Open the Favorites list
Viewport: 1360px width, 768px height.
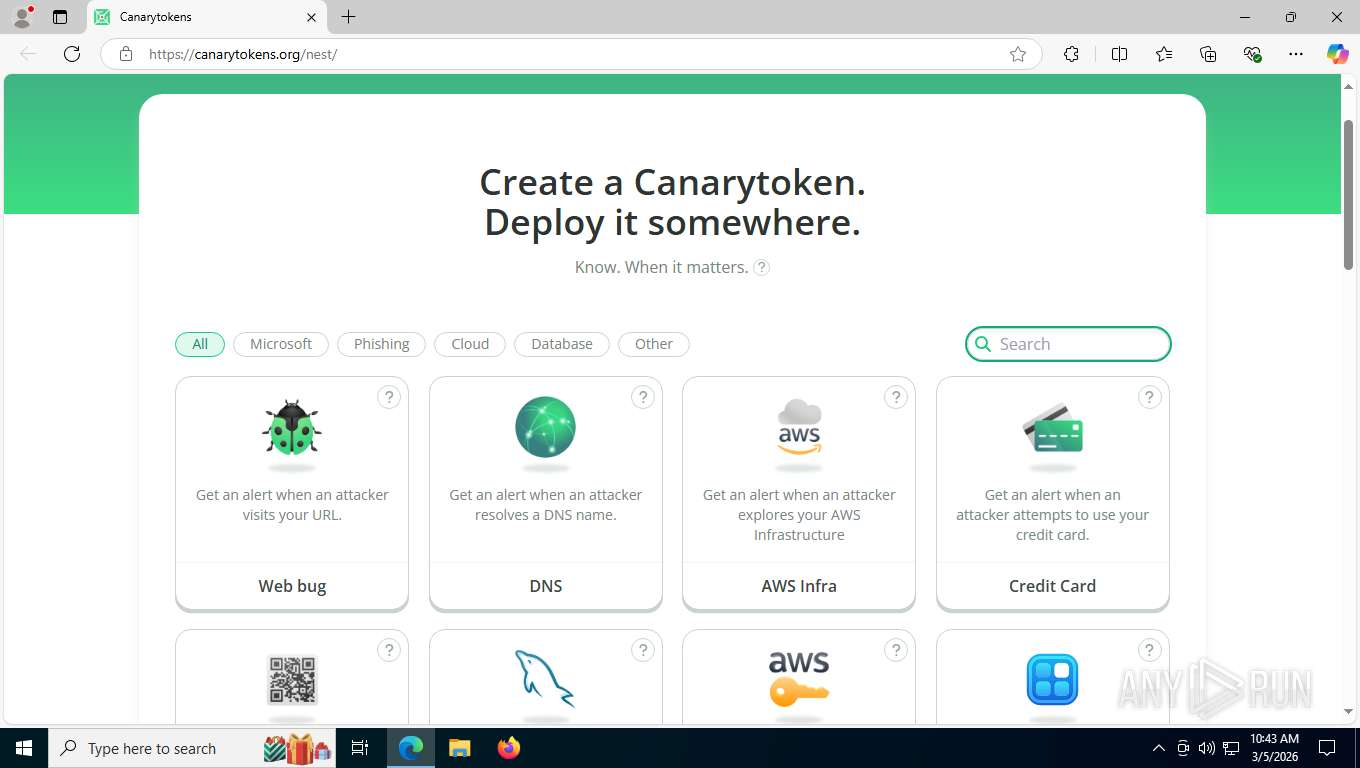point(1164,54)
